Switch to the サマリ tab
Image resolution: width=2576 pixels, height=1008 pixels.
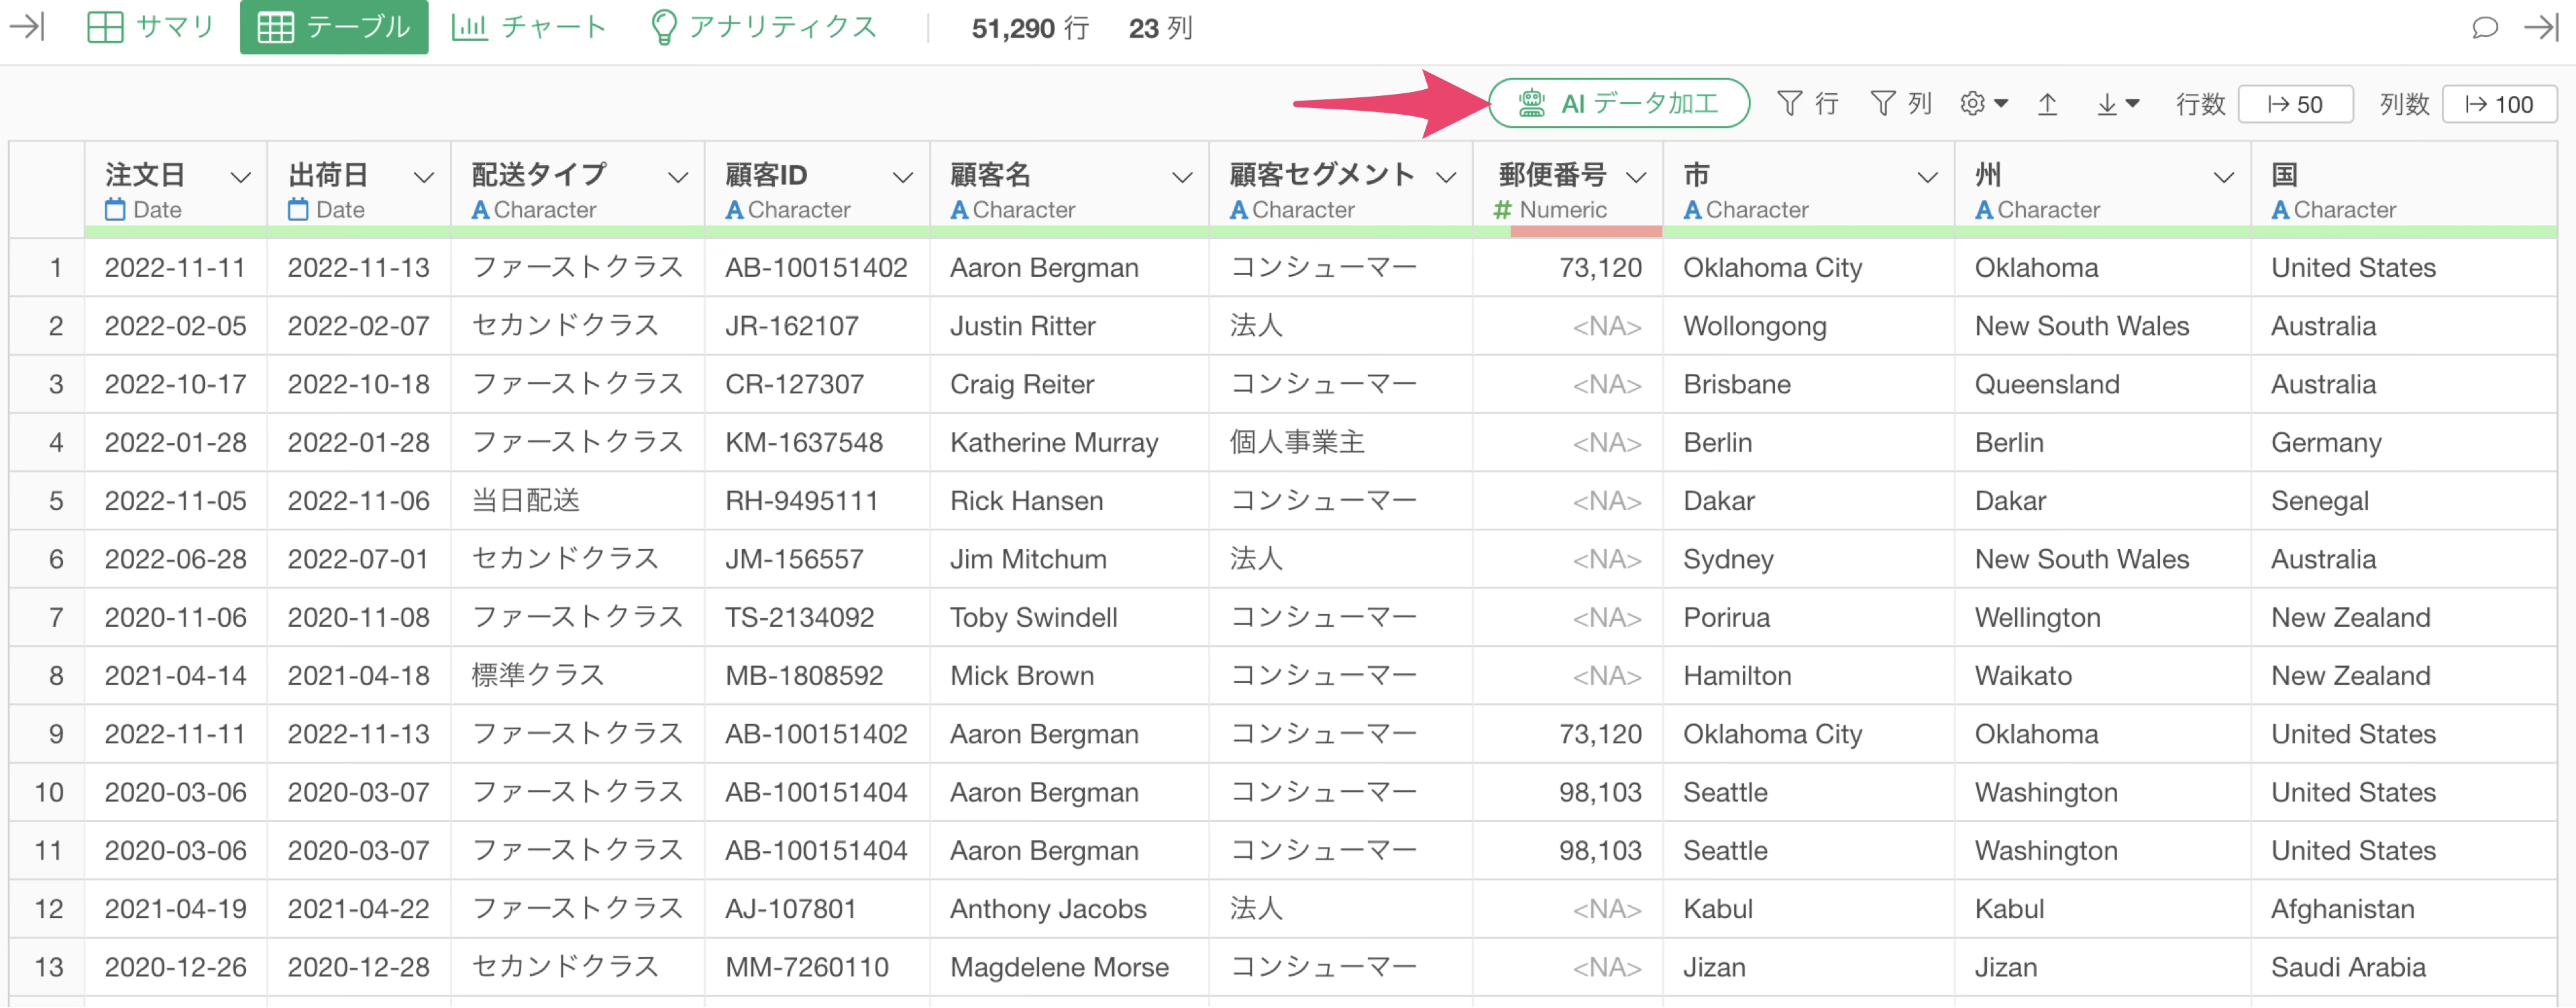pos(150,27)
